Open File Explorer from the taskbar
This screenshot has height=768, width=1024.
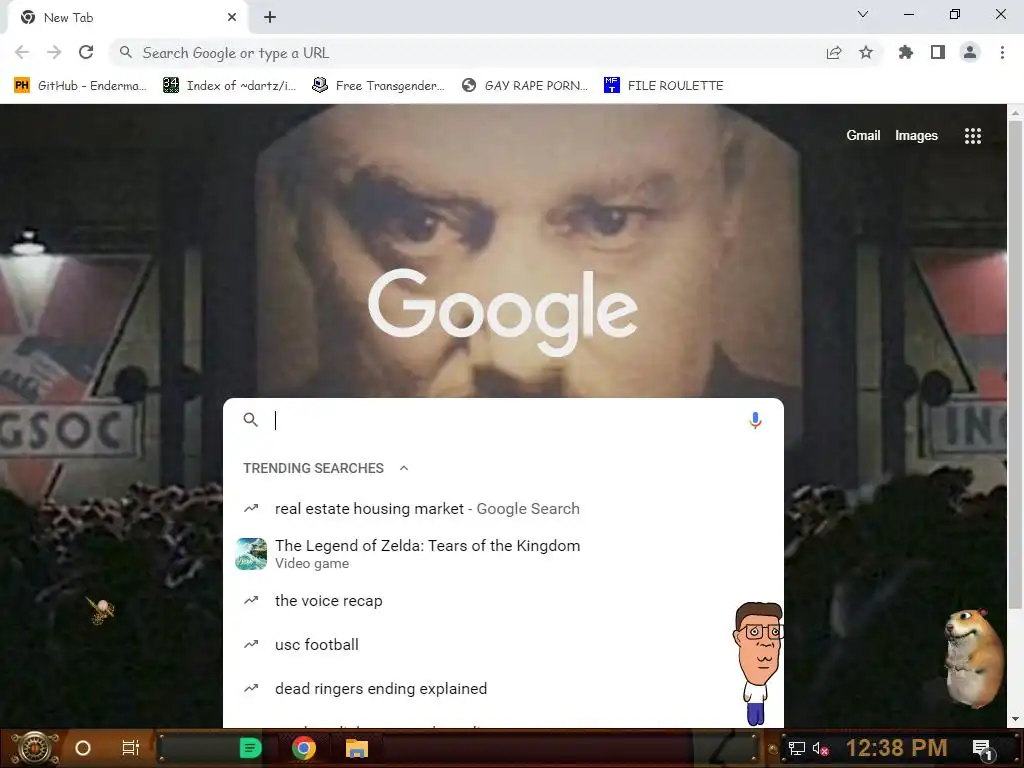tap(357, 748)
